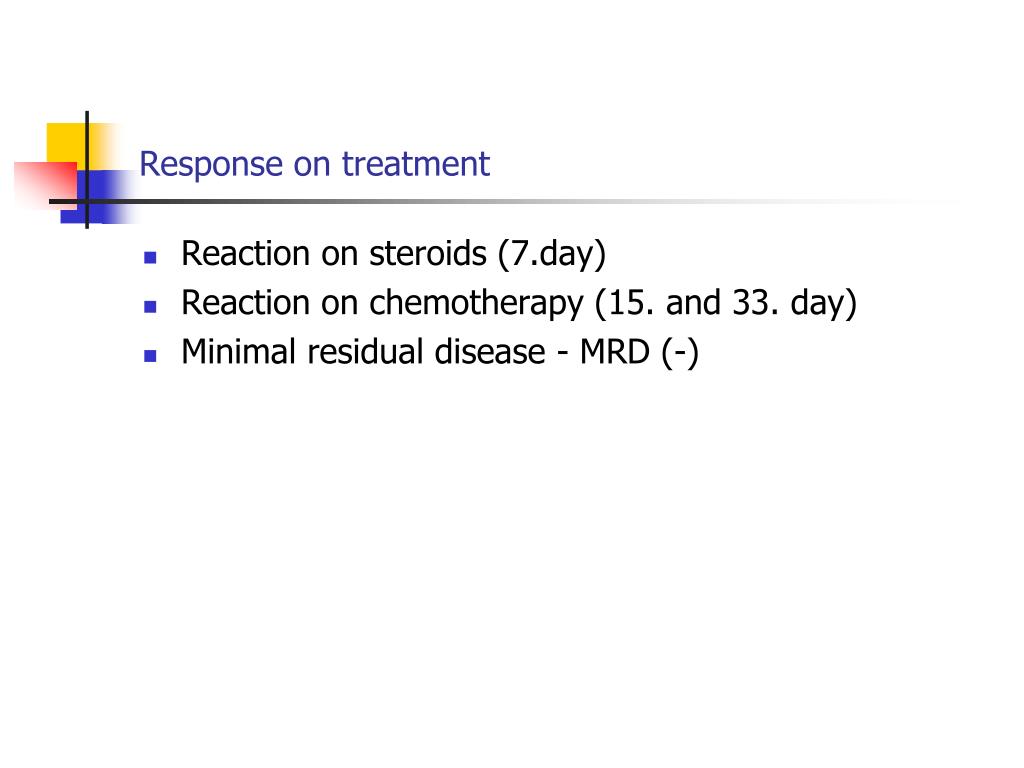This screenshot has height=768, width=1024.
Task: Click the words "Minimal residual disease"
Action: tap(363, 352)
